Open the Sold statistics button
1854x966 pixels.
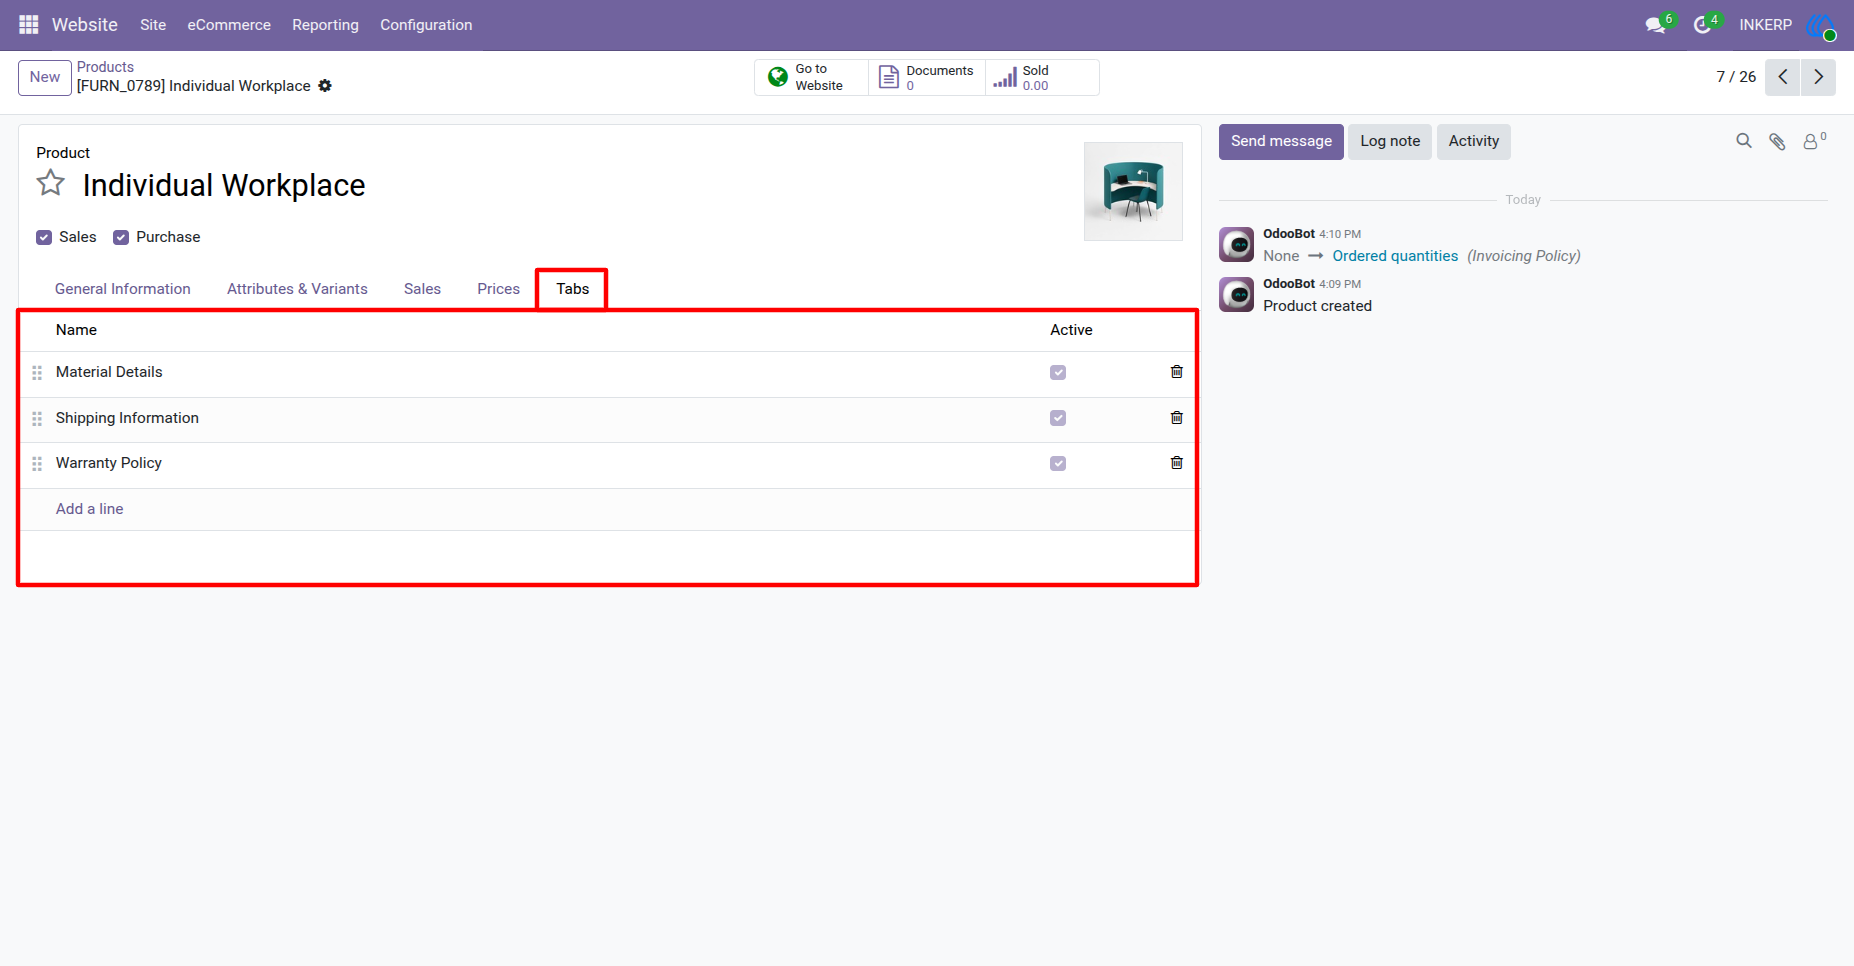point(1042,77)
